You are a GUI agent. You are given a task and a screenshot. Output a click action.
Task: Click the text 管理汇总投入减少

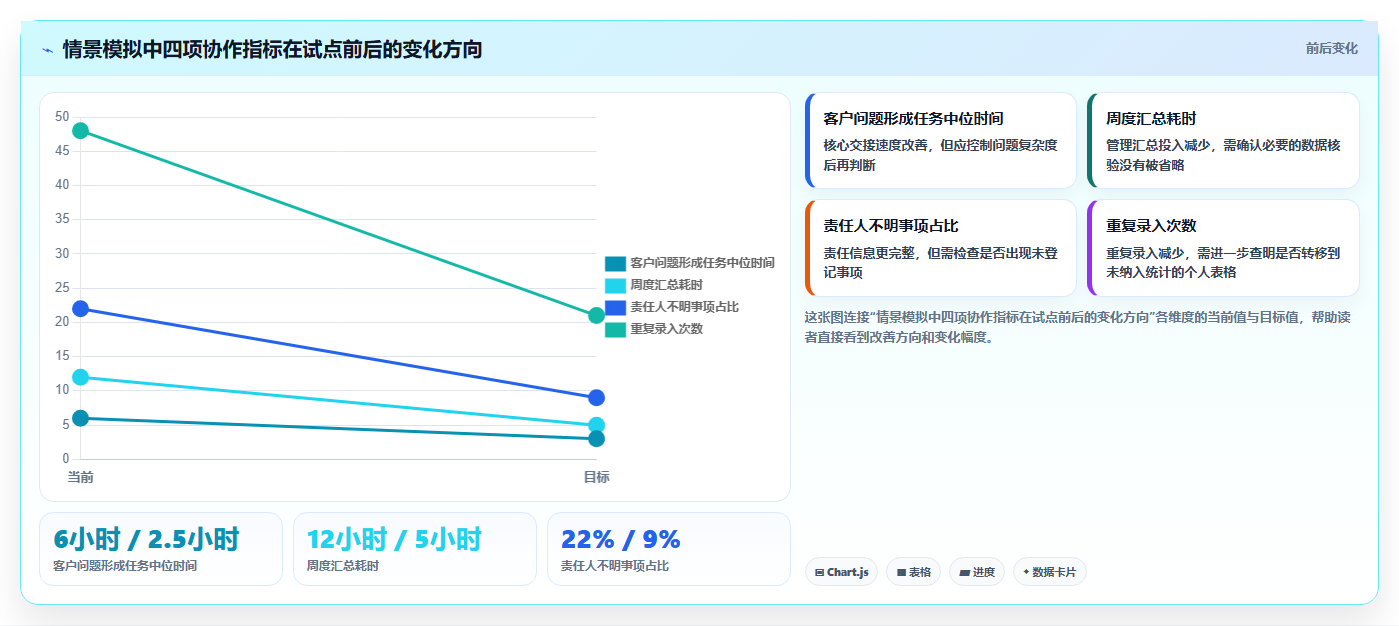coord(1158,145)
